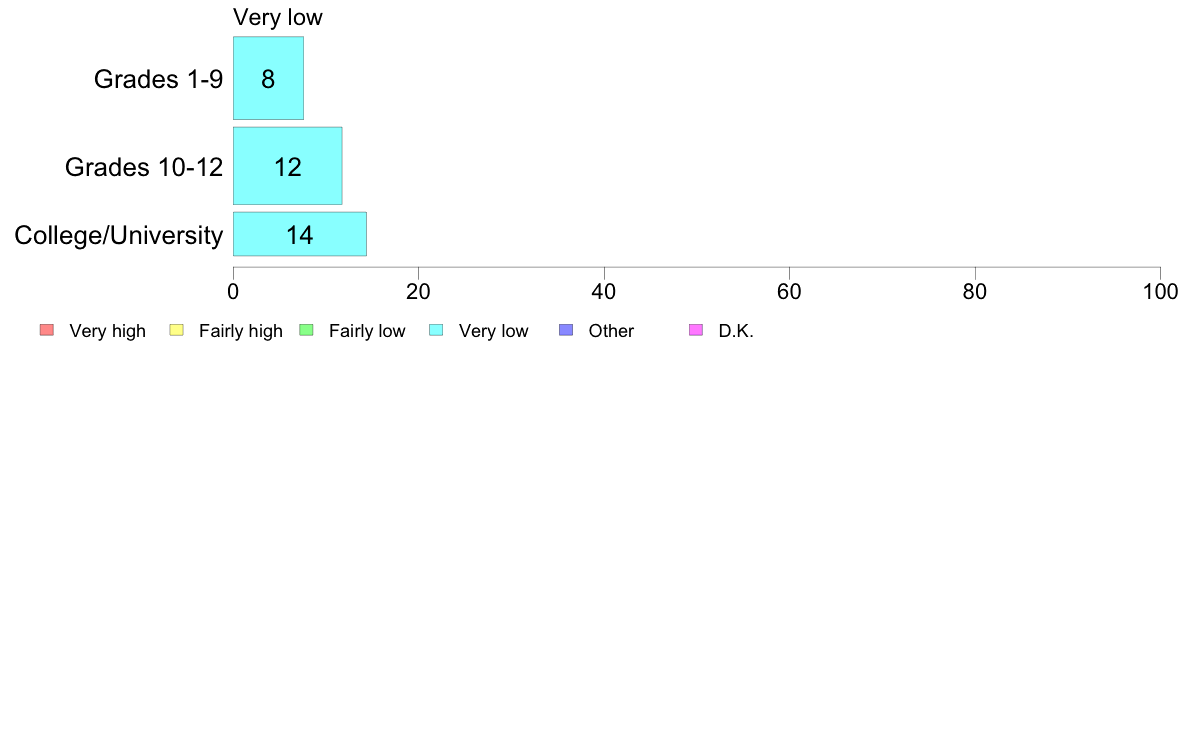Select the Grades 10-12 bar showing 12
Image resolution: width=1188 pixels, height=736 pixels.
tap(288, 166)
